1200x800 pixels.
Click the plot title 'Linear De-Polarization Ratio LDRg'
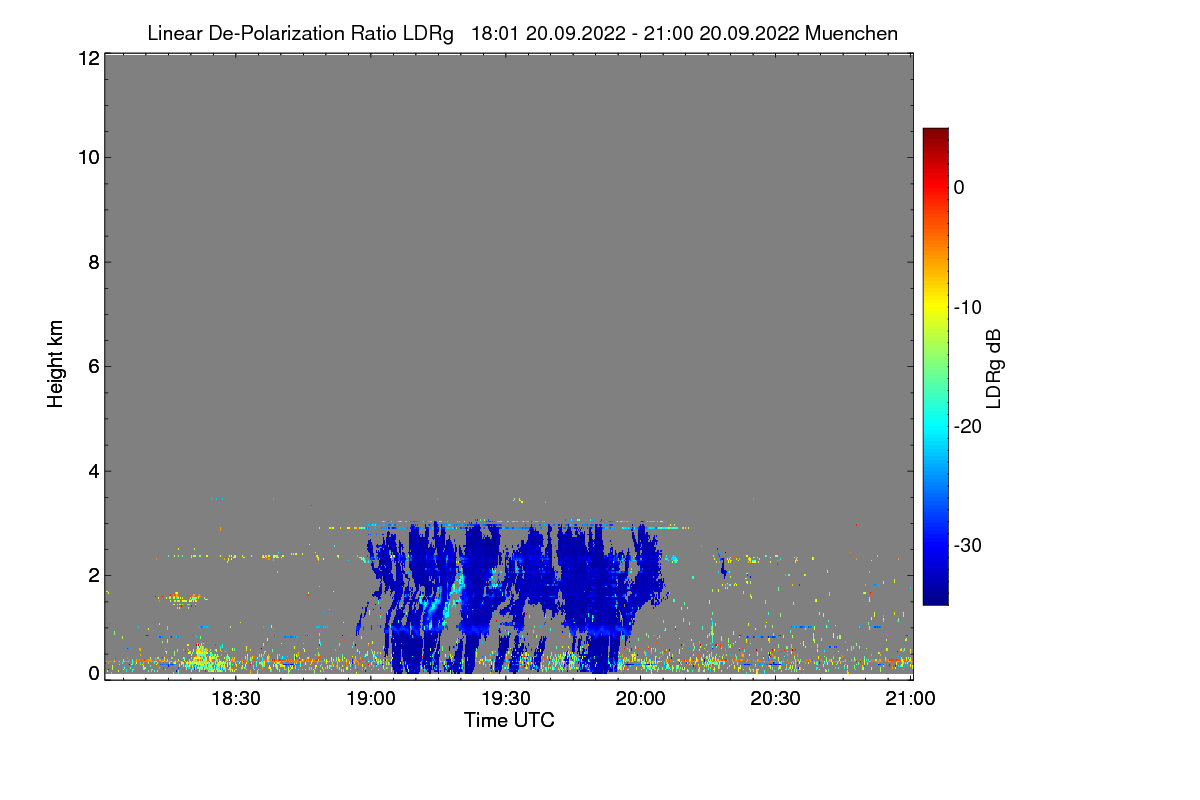click(x=300, y=33)
